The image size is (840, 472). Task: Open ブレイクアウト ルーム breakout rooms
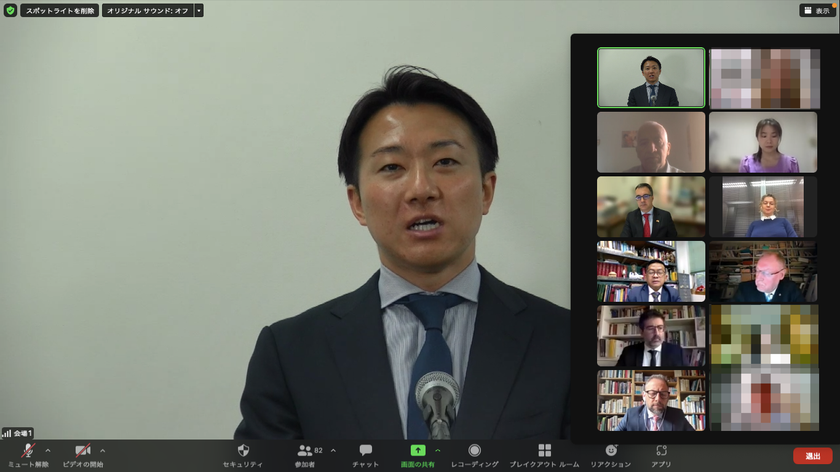pos(544,455)
